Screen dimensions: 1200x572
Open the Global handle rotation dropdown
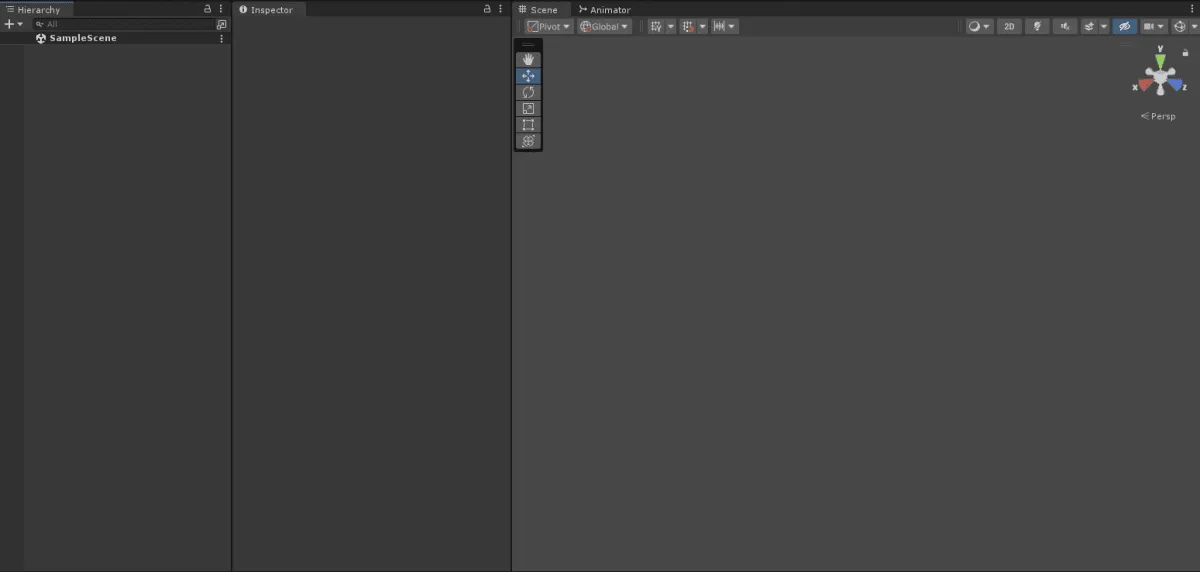[605, 27]
